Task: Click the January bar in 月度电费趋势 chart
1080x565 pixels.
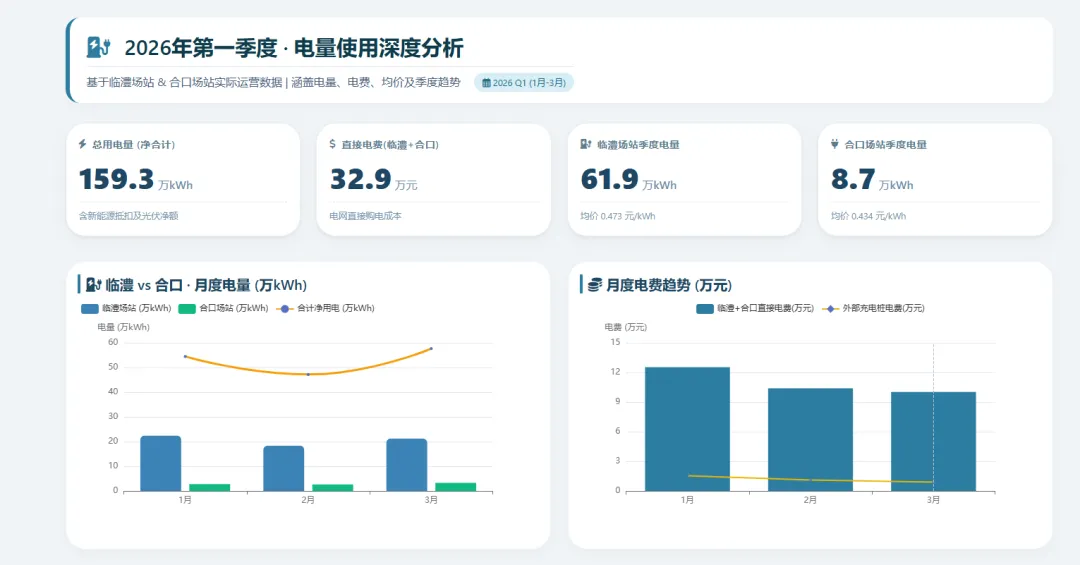Action: click(687, 429)
